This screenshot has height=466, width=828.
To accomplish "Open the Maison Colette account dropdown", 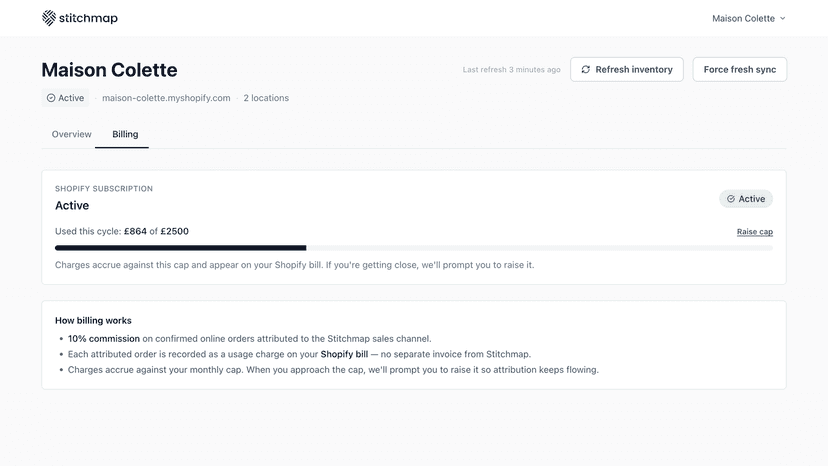I will [749, 18].
